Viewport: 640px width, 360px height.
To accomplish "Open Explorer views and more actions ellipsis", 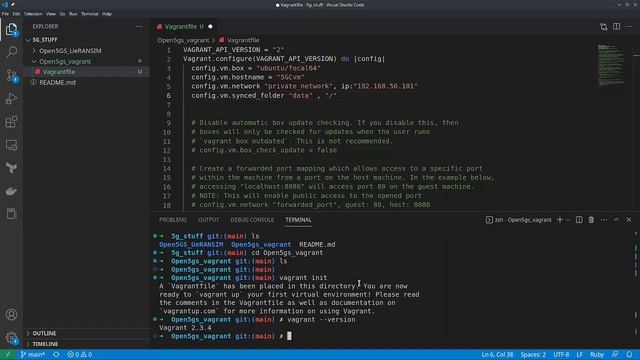I will 139,27.
